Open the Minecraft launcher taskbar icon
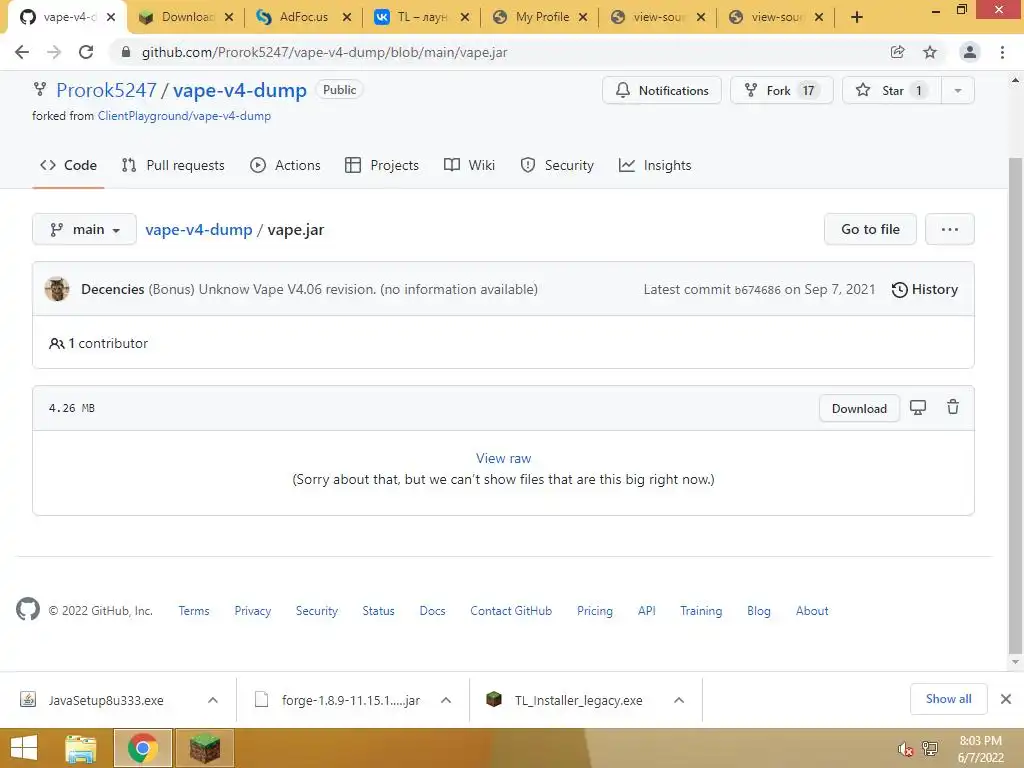Screen dimensions: 1024x768 204,748
